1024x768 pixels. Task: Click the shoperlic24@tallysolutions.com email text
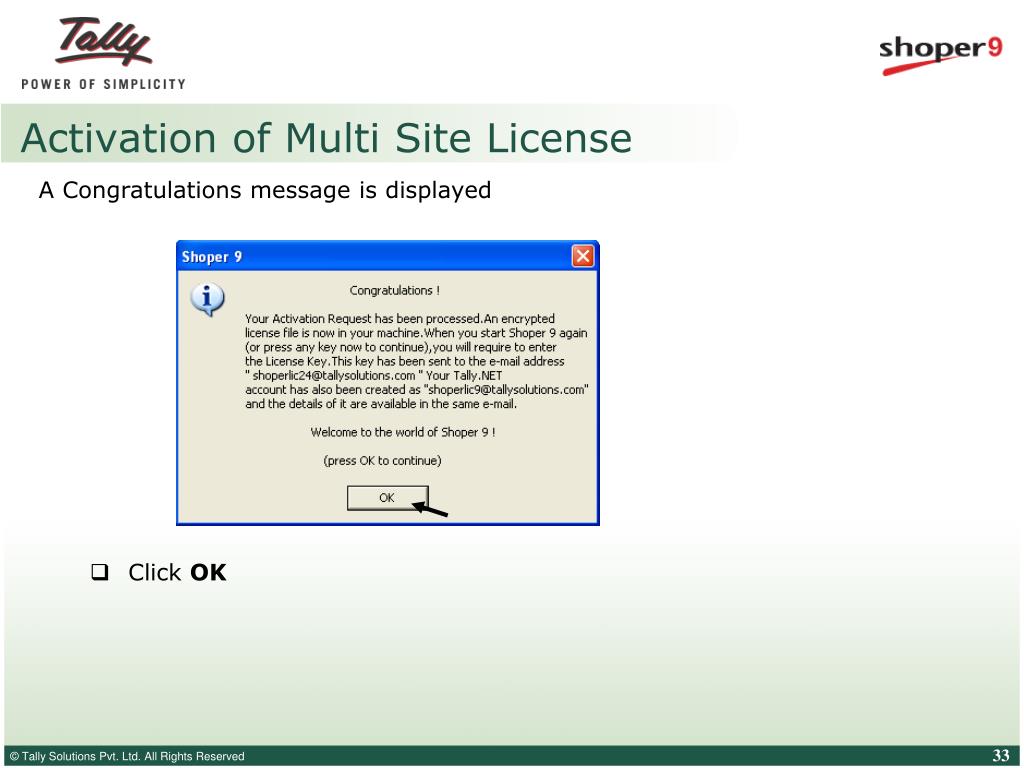coord(334,376)
